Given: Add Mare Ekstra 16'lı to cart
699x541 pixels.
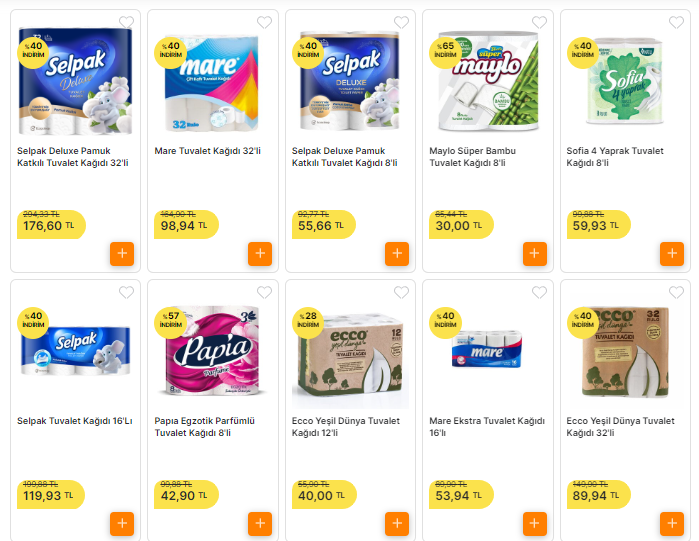Looking at the screenshot, I should pyautogui.click(x=535, y=524).
